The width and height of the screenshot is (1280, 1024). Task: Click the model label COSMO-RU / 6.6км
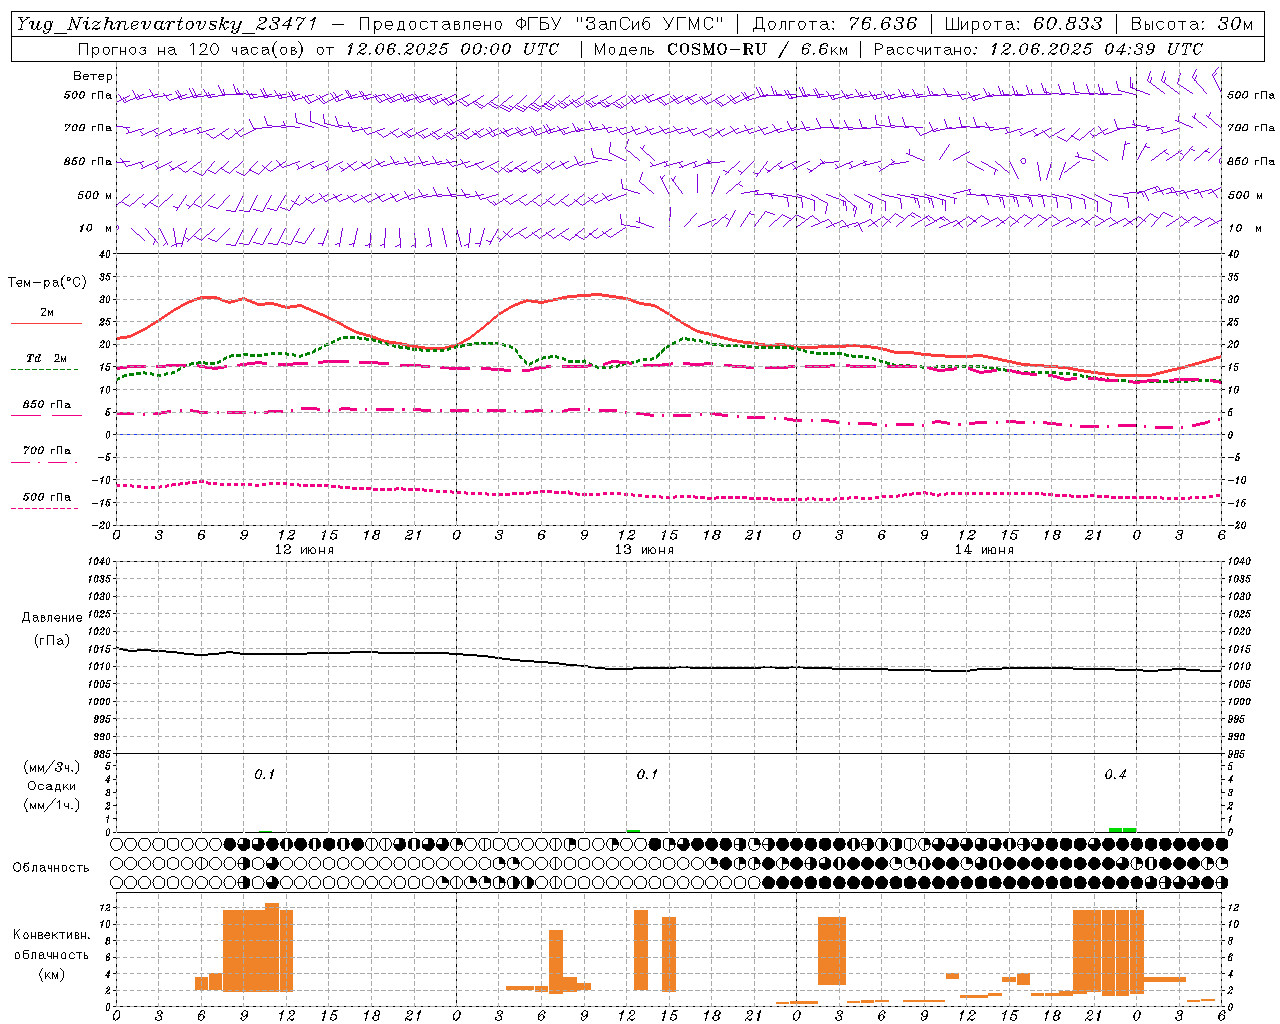click(758, 49)
